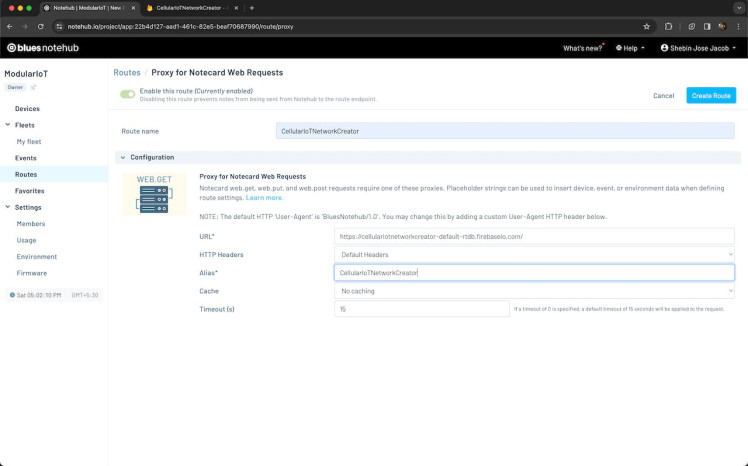Open What's new announcements
The width and height of the screenshot is (748, 466).
coord(582,48)
